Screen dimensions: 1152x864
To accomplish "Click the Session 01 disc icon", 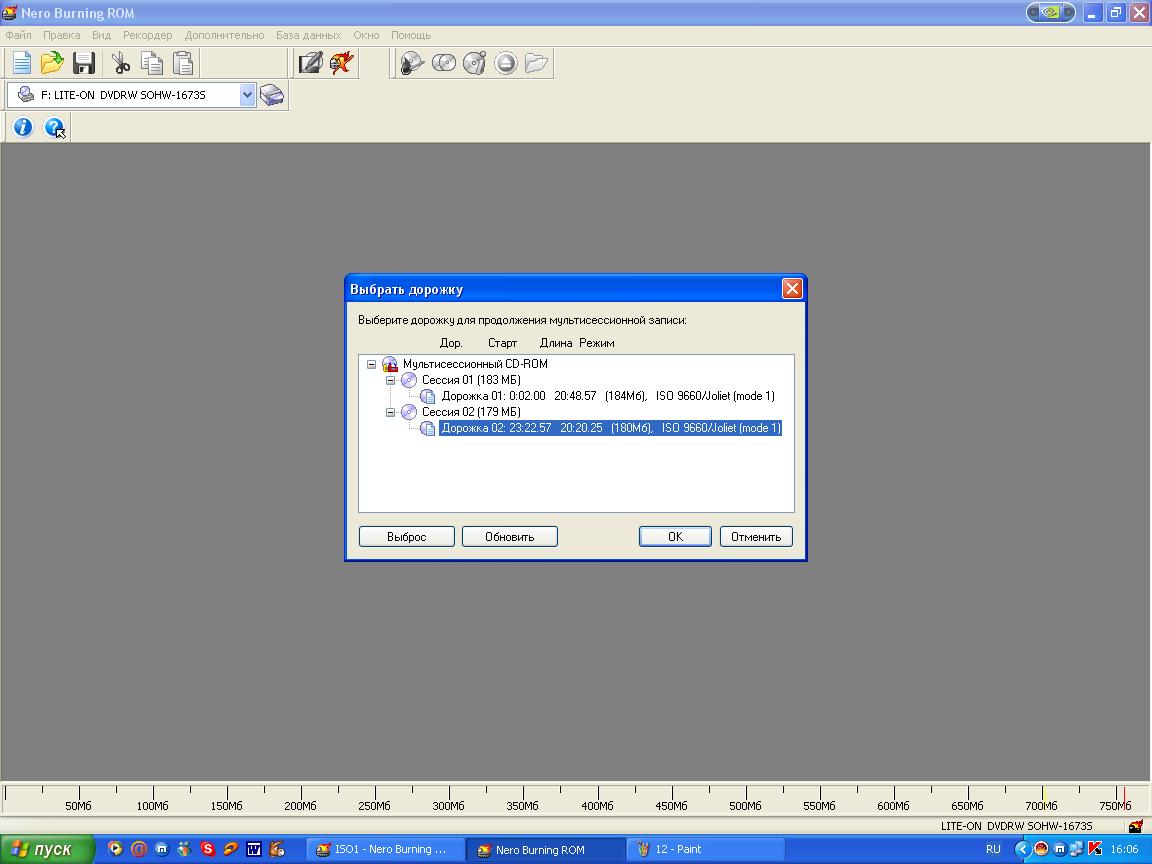I will tap(408, 380).
